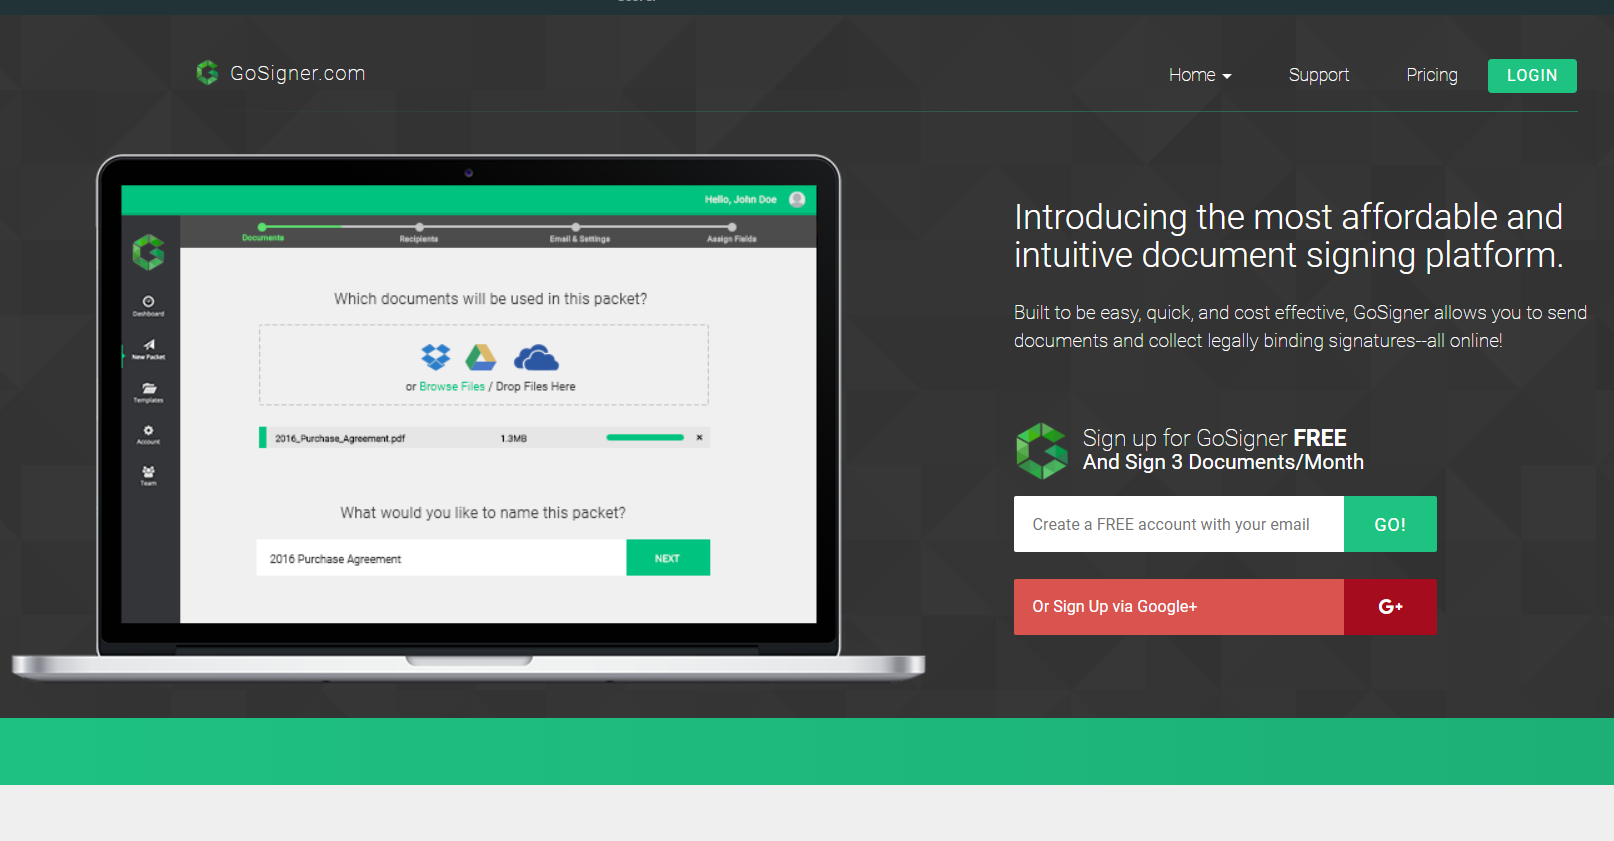Remove the 2016_Purchase_Agreement.pdf file with the x
The image size is (1614, 841).
coord(699,437)
